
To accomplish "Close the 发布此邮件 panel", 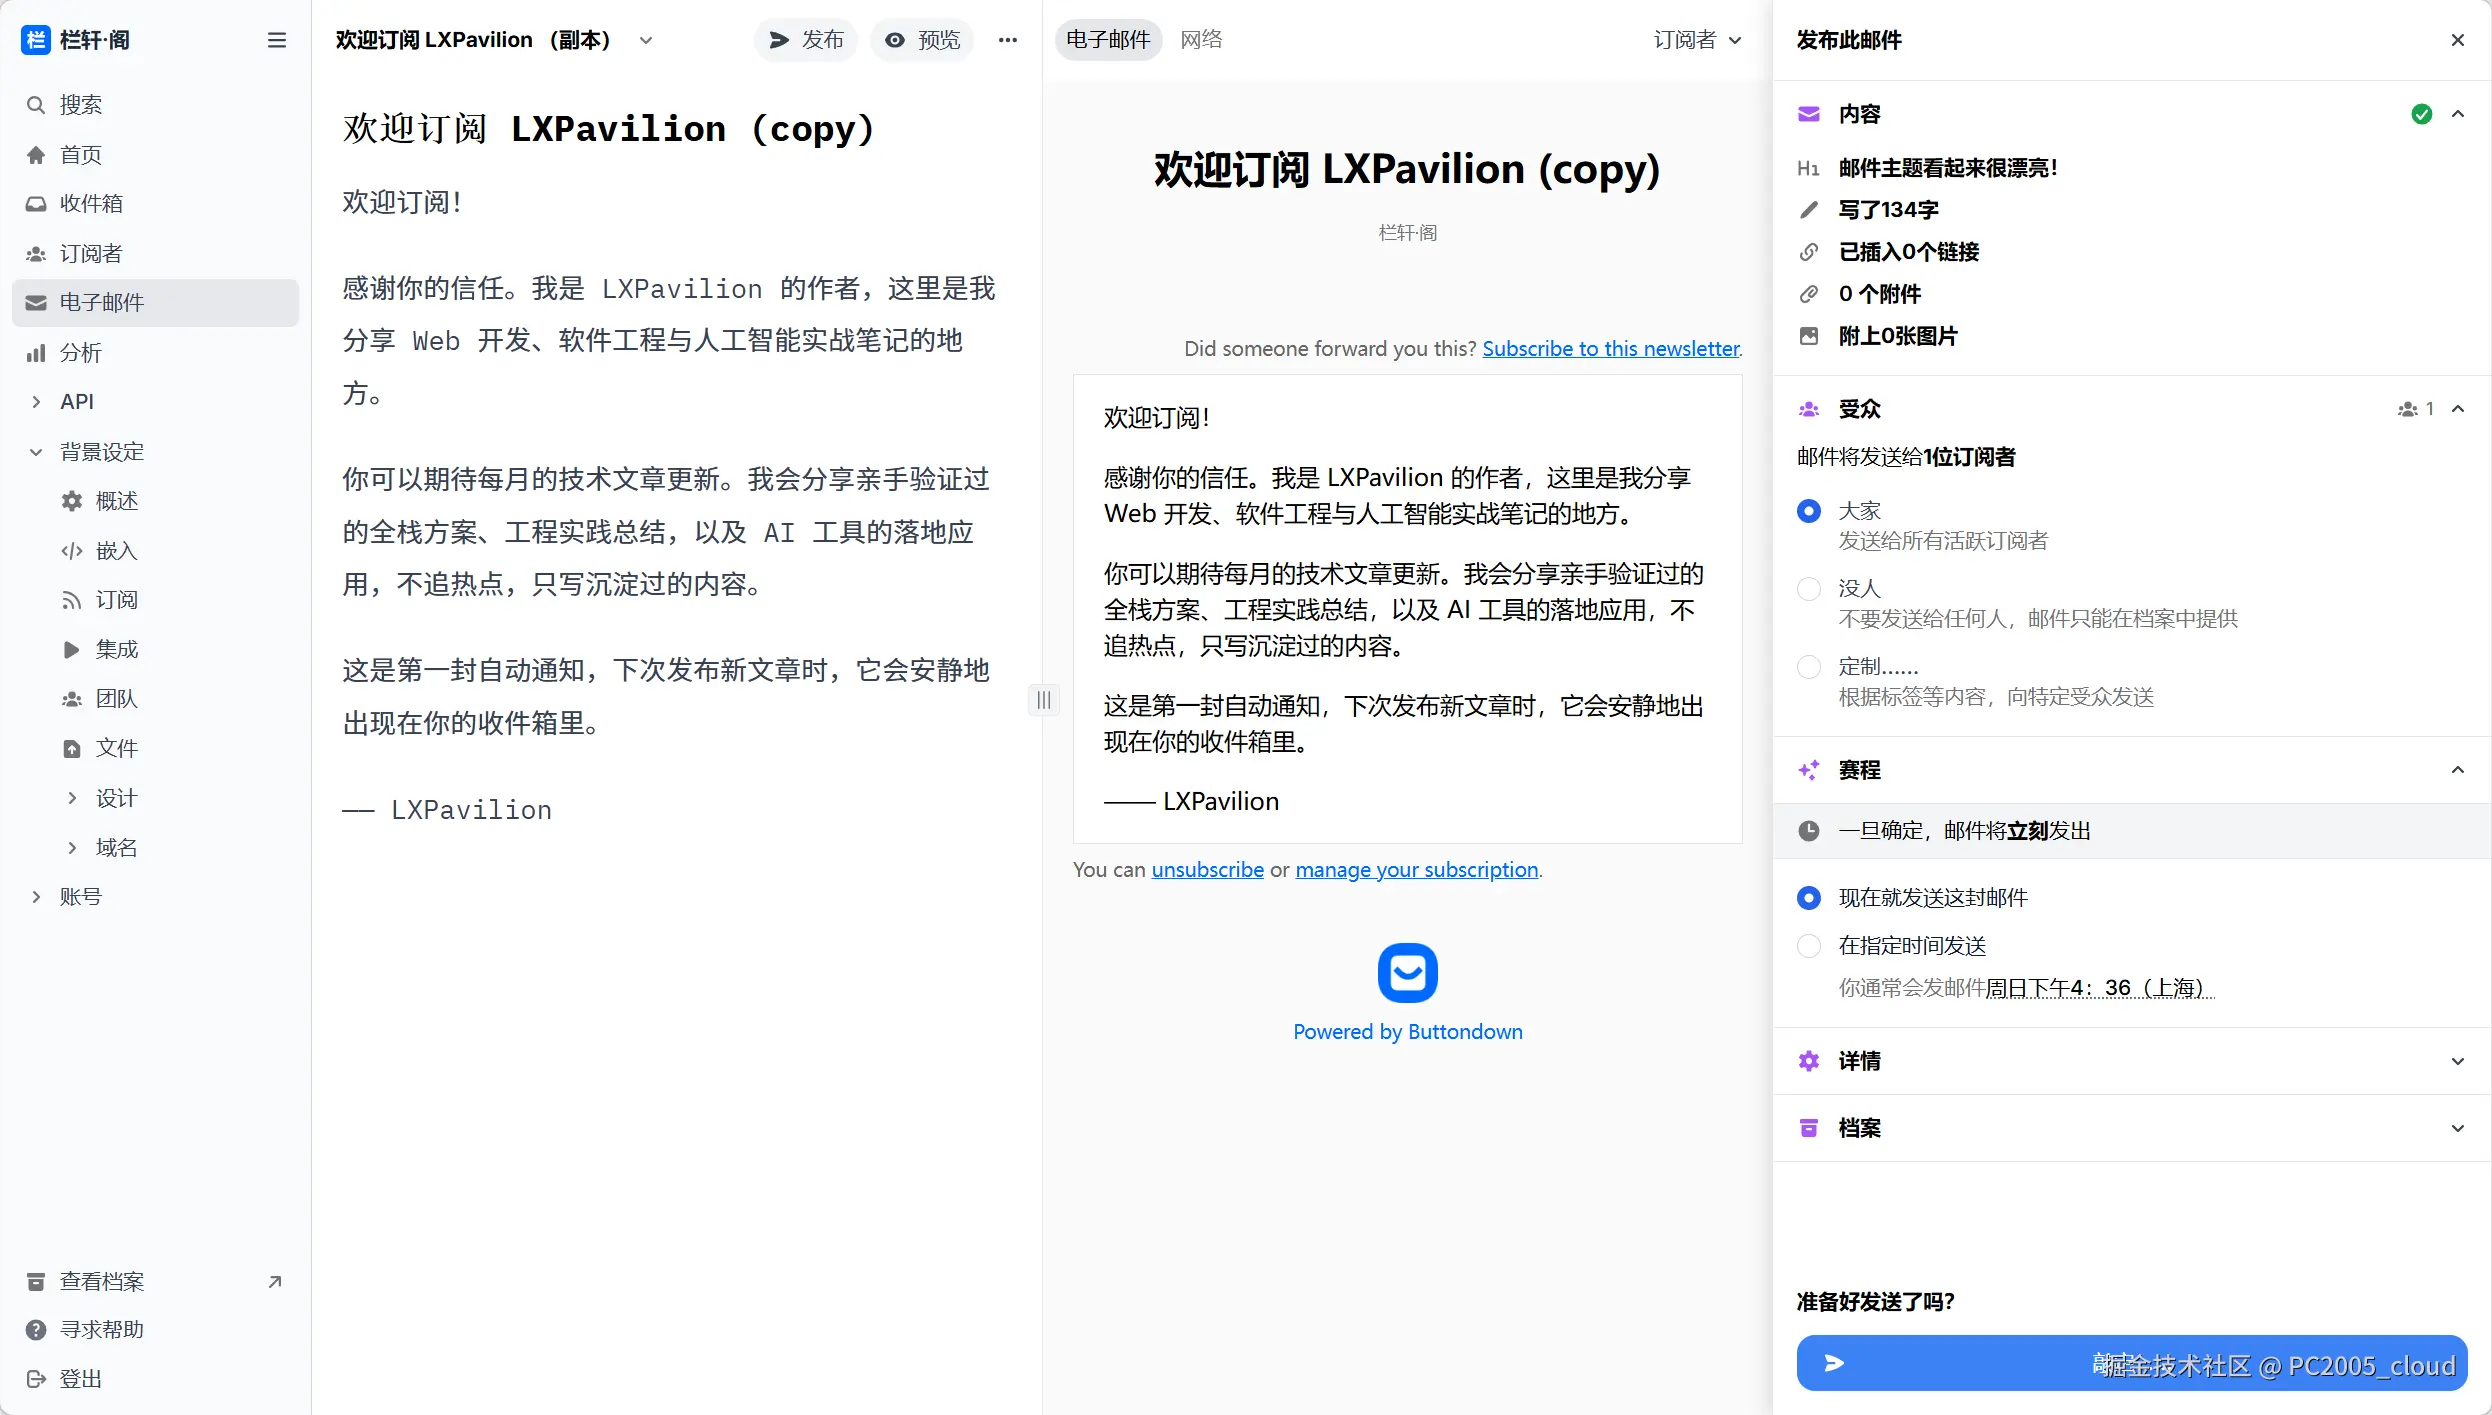I will (x=2458, y=40).
